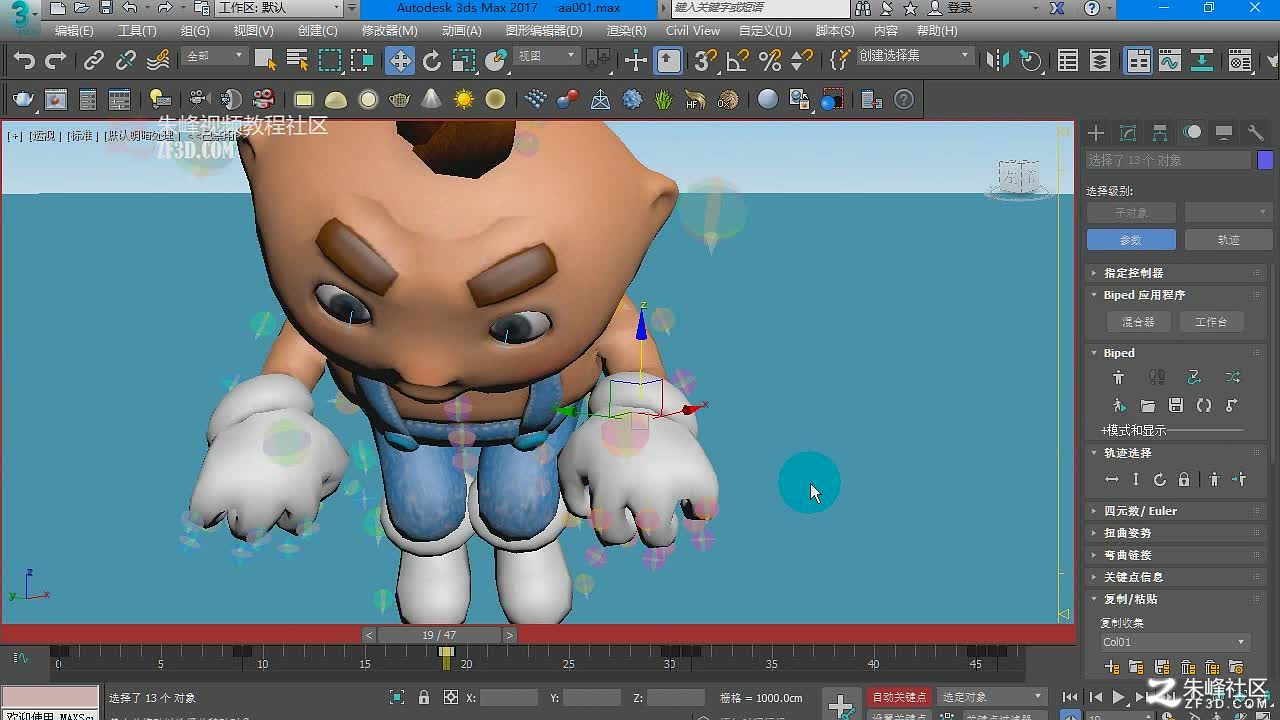Click the yellow Sun light icon
The image size is (1280, 720).
(x=464, y=99)
